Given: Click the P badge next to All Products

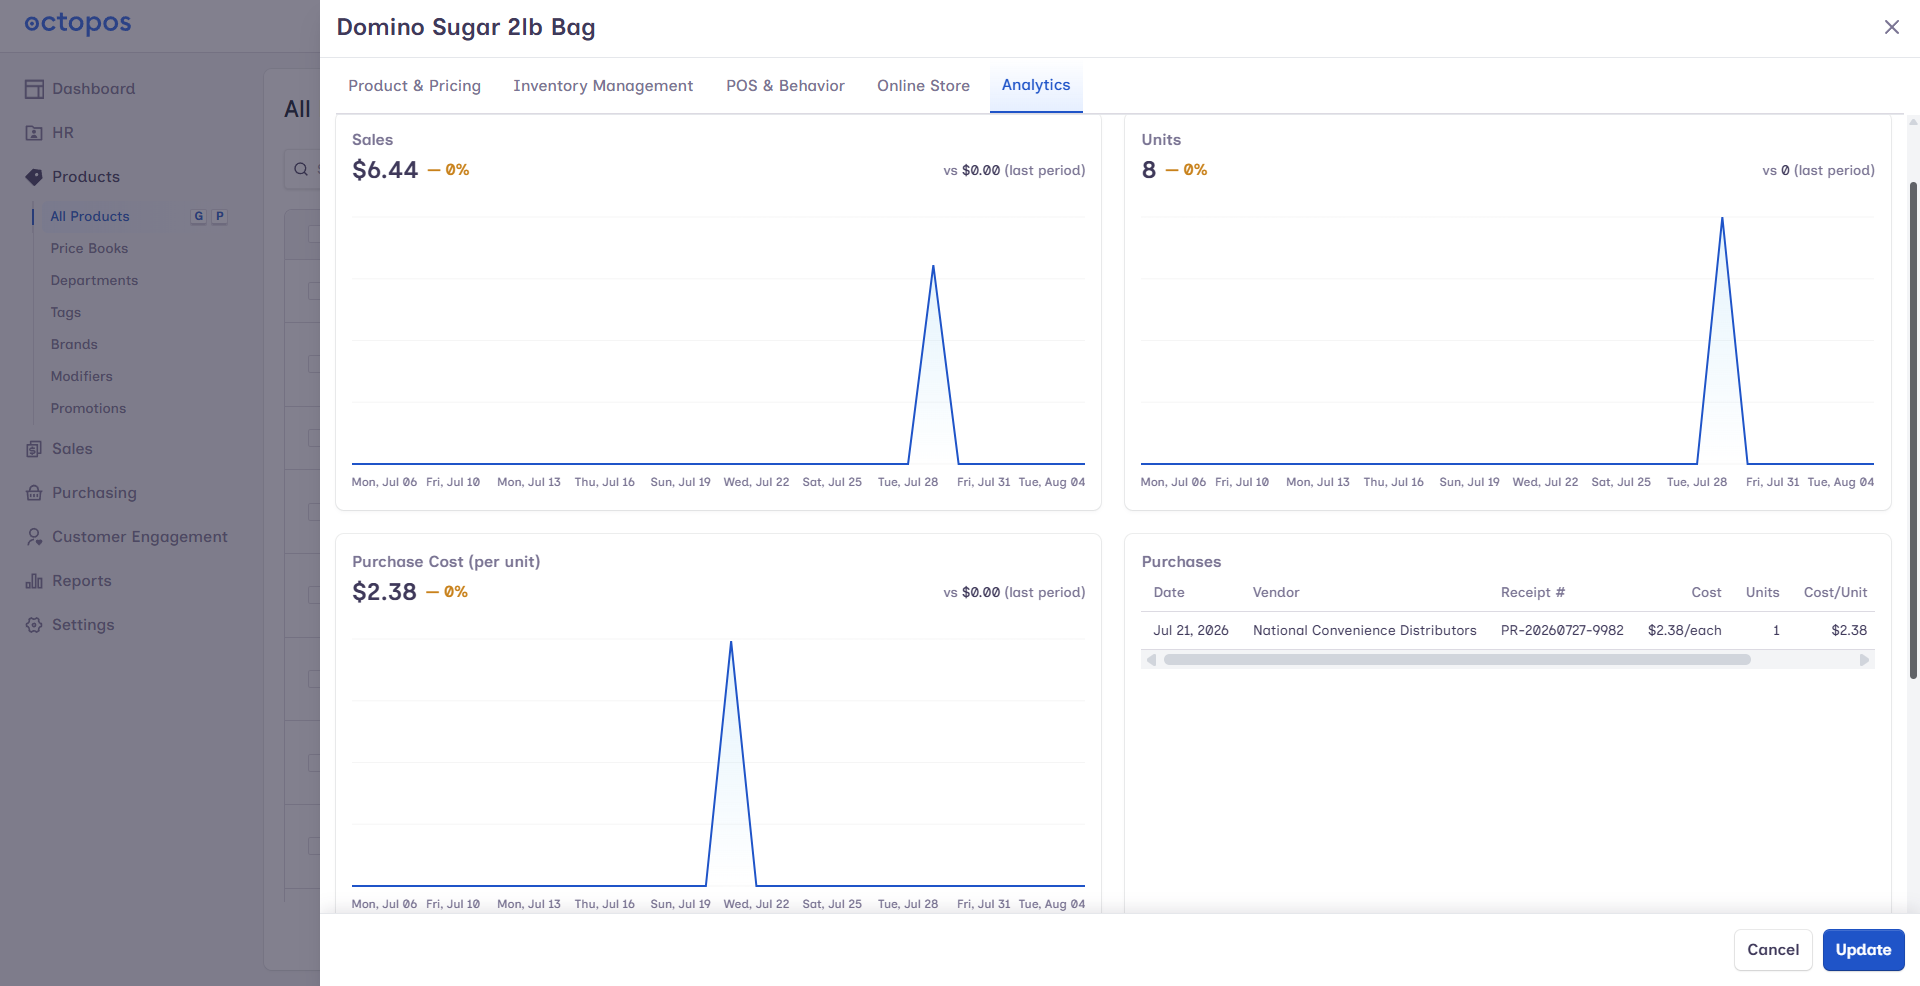Looking at the screenshot, I should (220, 216).
